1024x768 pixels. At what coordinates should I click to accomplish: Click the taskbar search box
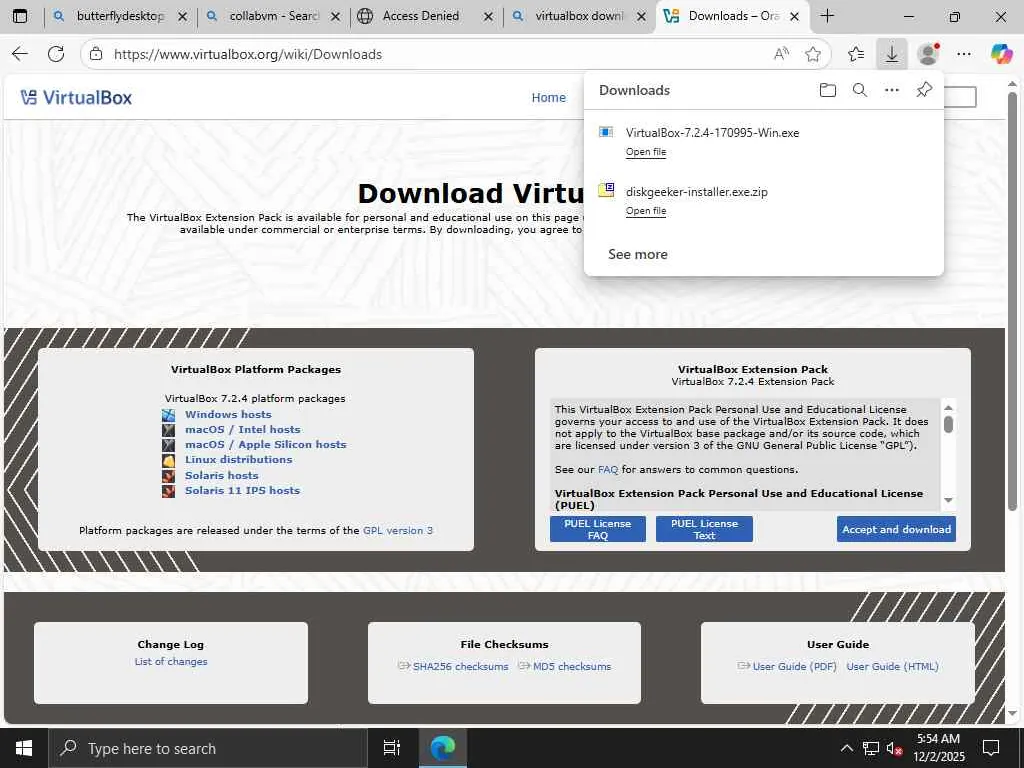tap(209, 748)
